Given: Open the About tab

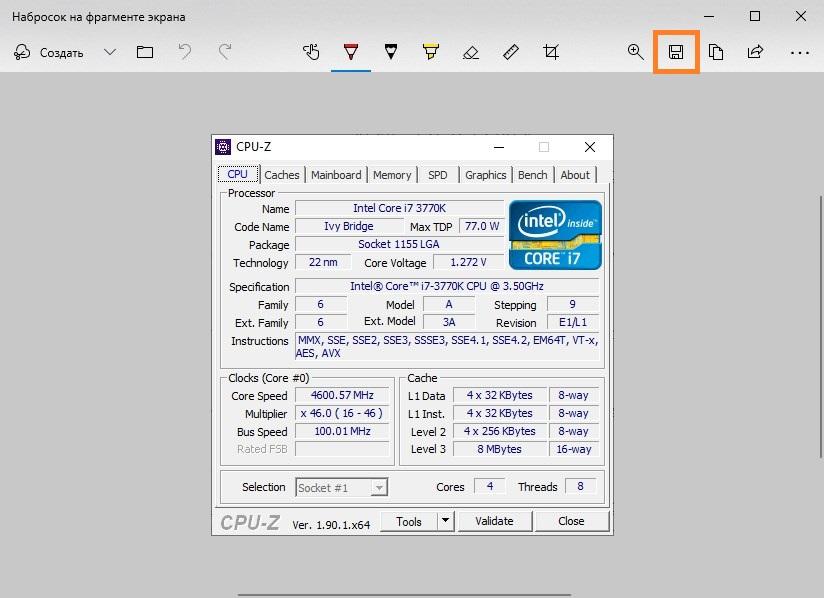Looking at the screenshot, I should pos(575,175).
